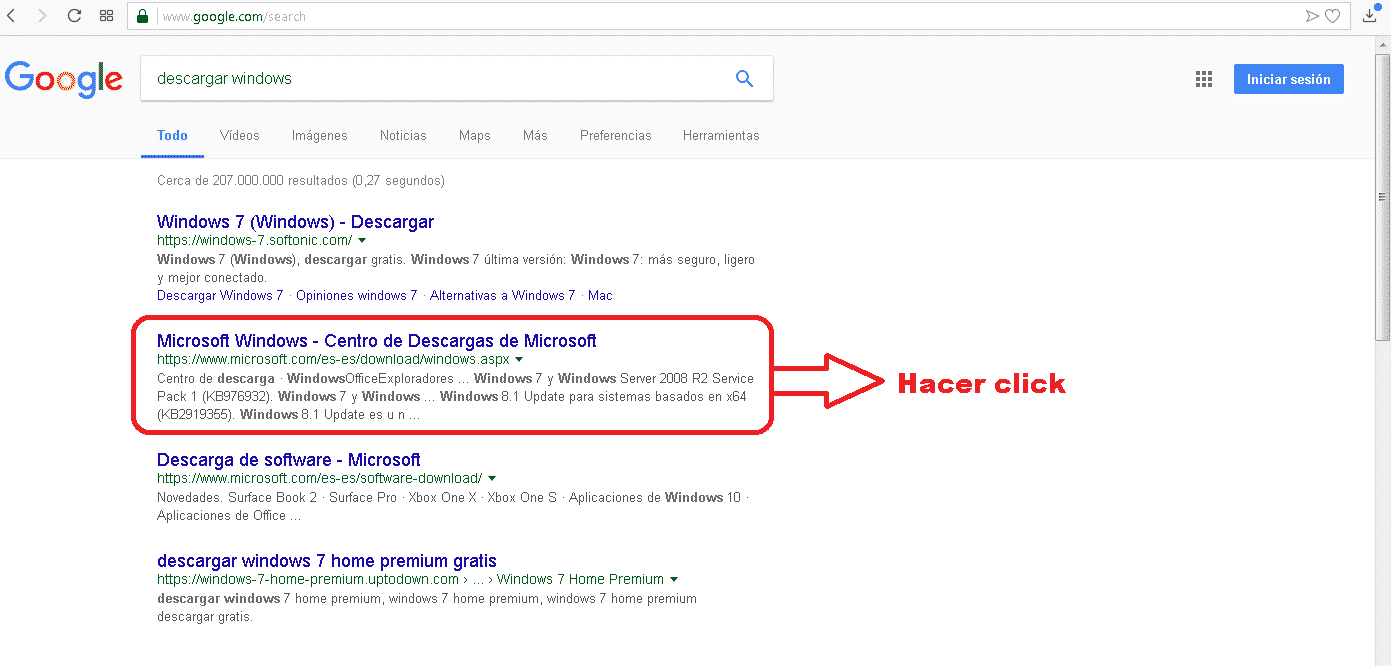The image size is (1394, 666).
Task: Click the green padlock security icon
Action: click(x=142, y=16)
